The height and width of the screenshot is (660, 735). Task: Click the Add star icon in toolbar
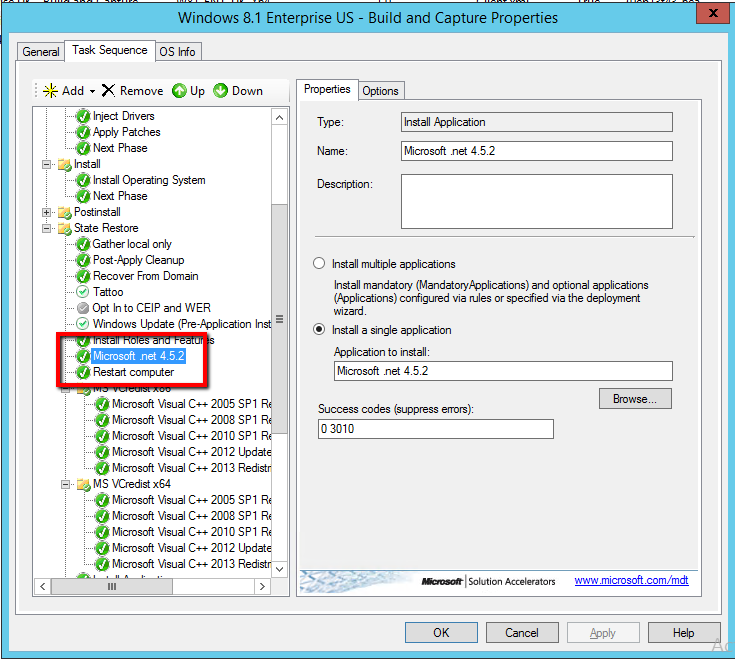50,90
